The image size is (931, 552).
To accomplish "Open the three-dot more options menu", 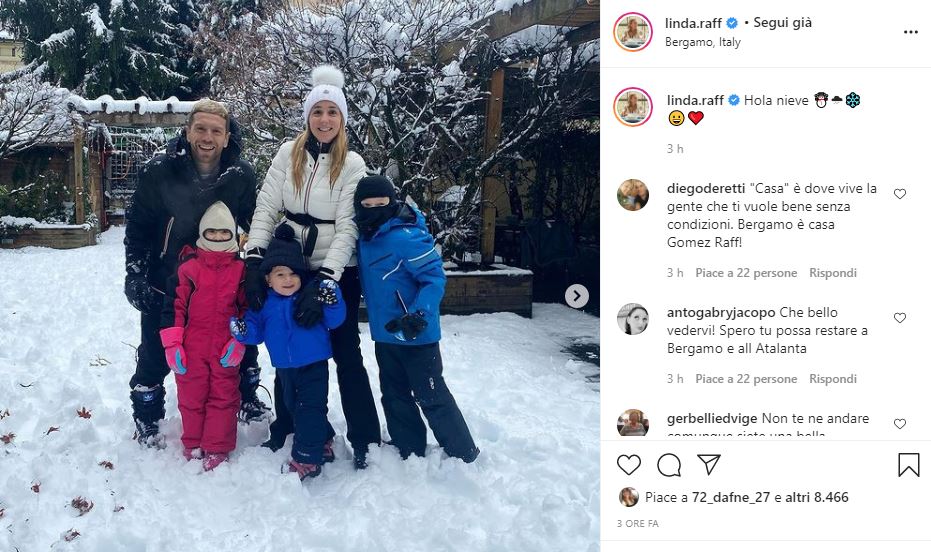I will coord(911,32).
